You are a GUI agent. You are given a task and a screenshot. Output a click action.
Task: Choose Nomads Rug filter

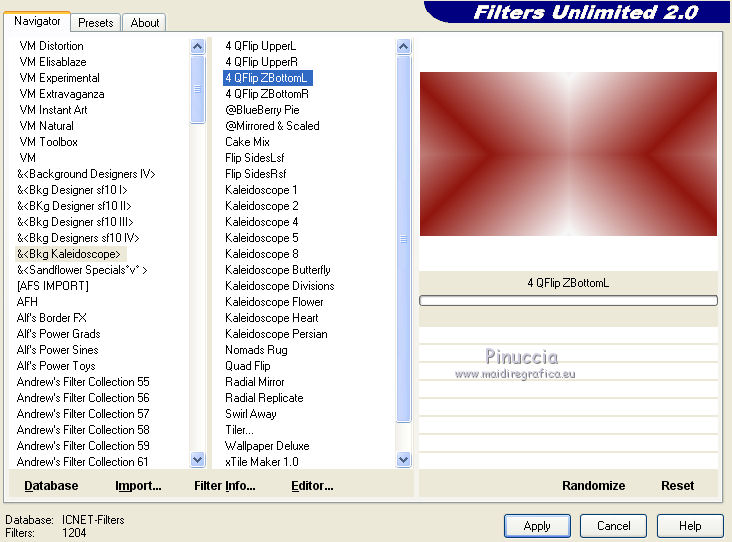pos(256,349)
